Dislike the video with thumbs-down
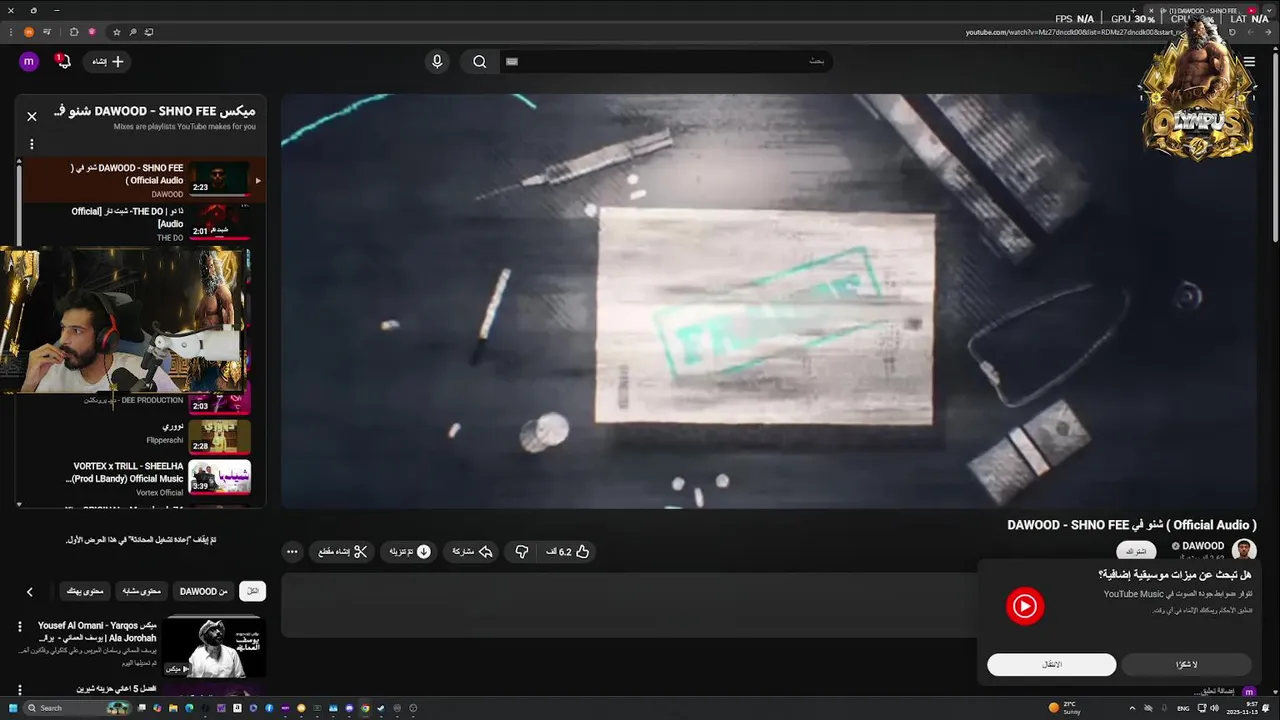1280x720 pixels. point(521,551)
